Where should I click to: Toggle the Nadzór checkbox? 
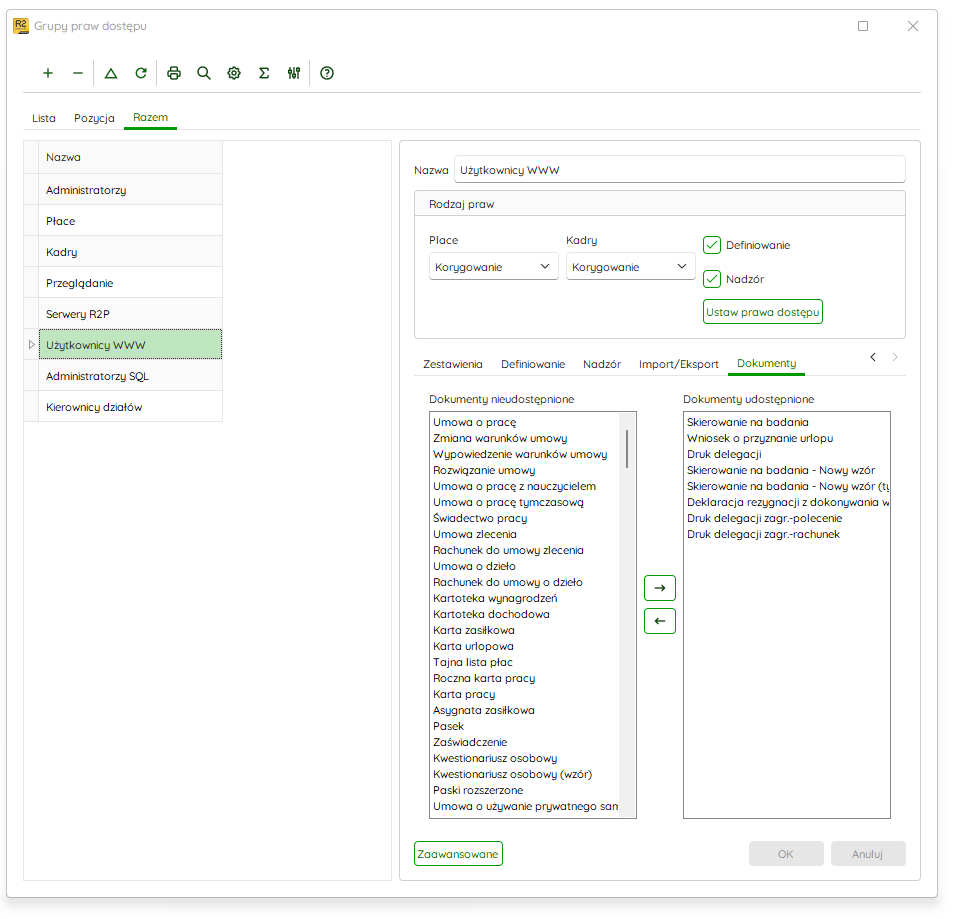[712, 279]
